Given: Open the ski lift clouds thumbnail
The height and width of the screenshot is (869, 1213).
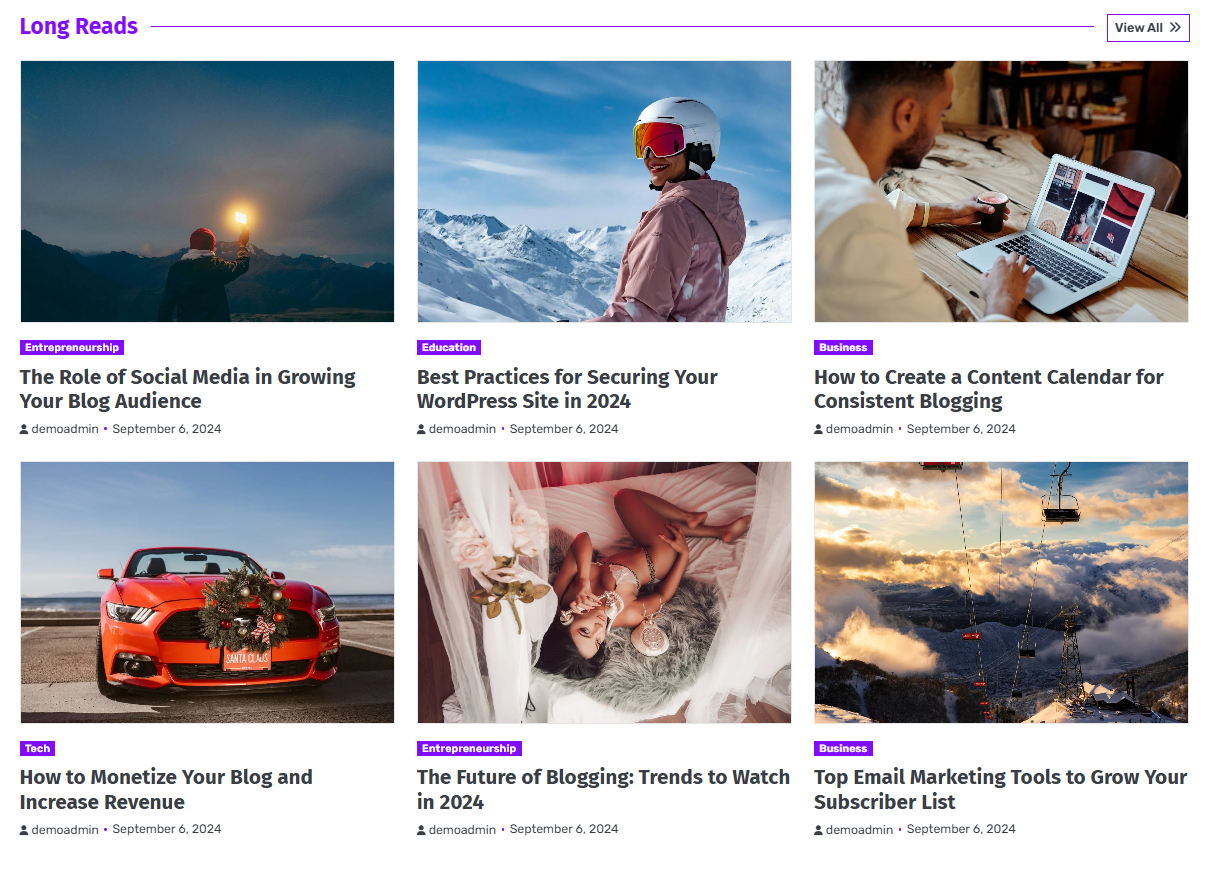Looking at the screenshot, I should 1001,592.
